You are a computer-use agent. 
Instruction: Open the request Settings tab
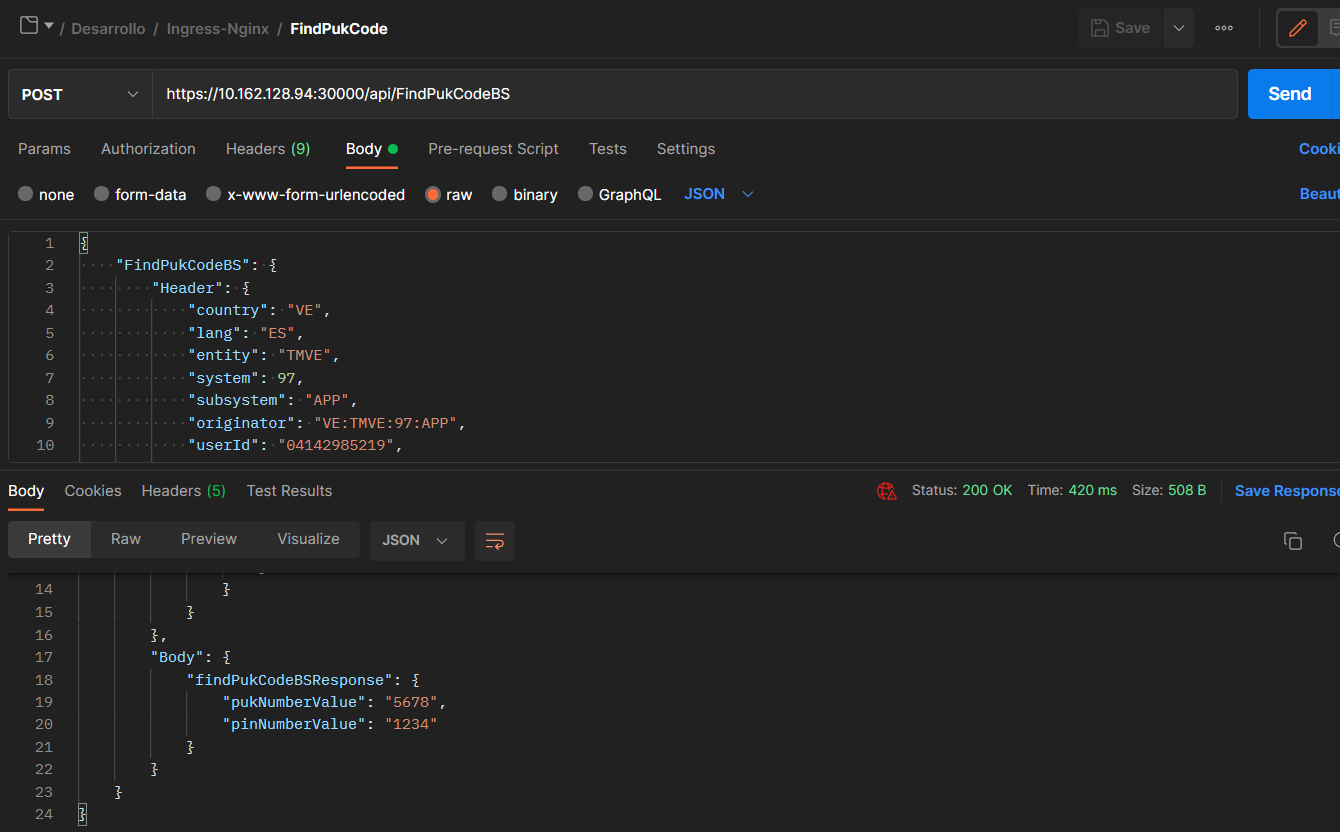point(686,149)
